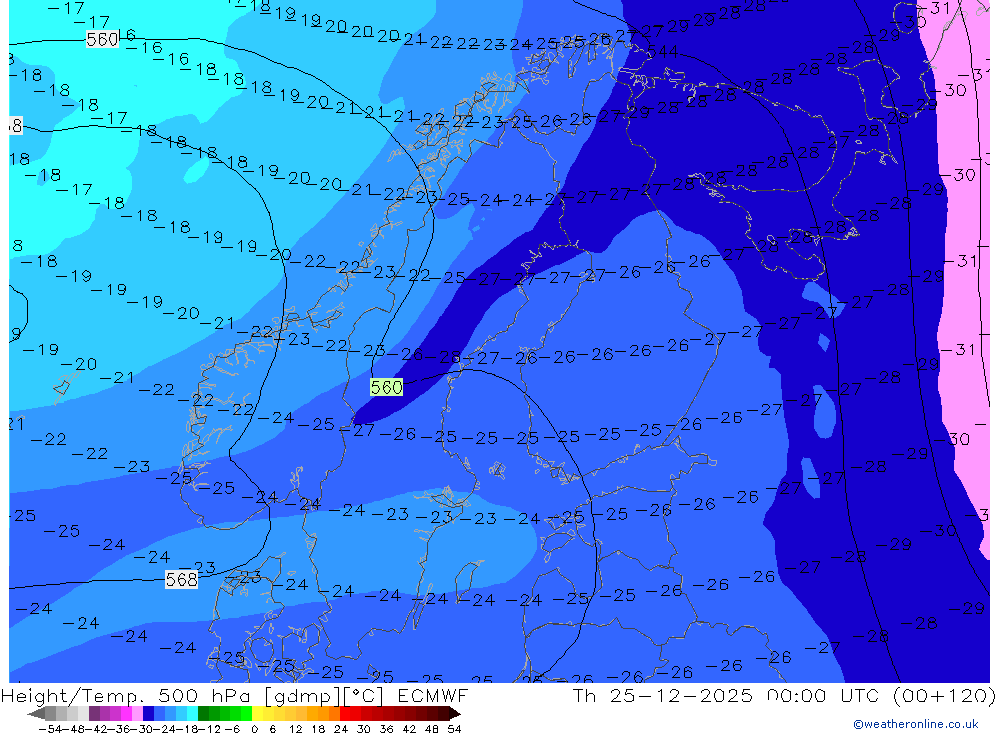This screenshot has height=733, width=1000.
Task: Pick the darkest green legend swatch
Action: point(203,714)
